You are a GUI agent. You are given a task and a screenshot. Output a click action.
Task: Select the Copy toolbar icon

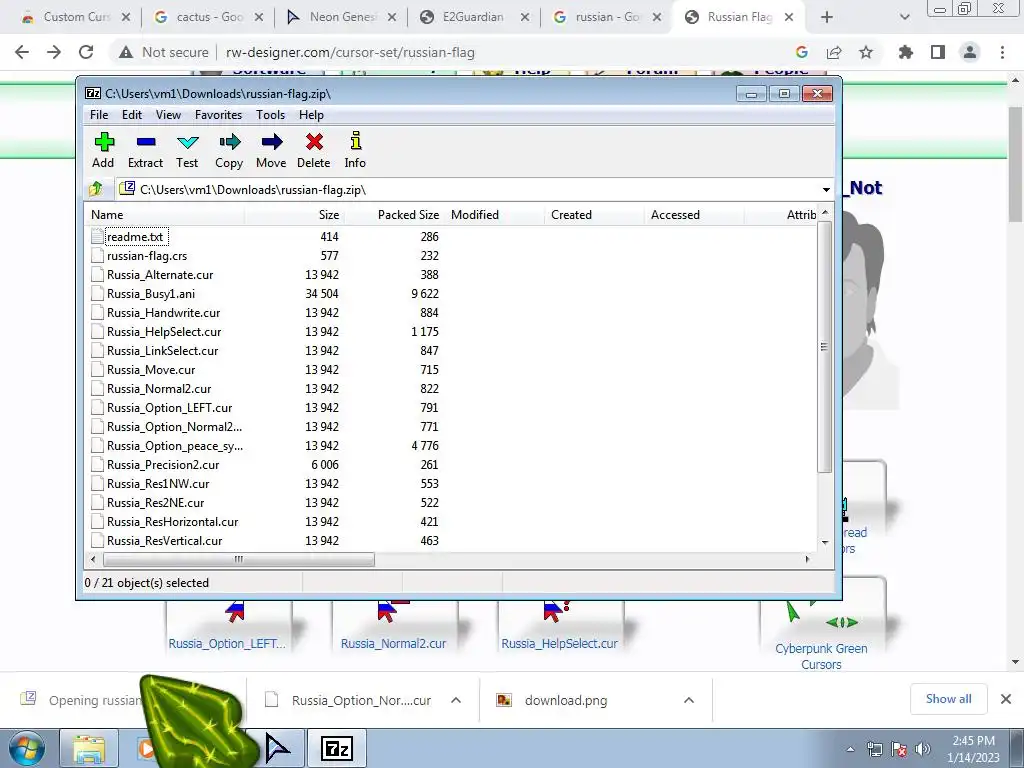(x=229, y=150)
